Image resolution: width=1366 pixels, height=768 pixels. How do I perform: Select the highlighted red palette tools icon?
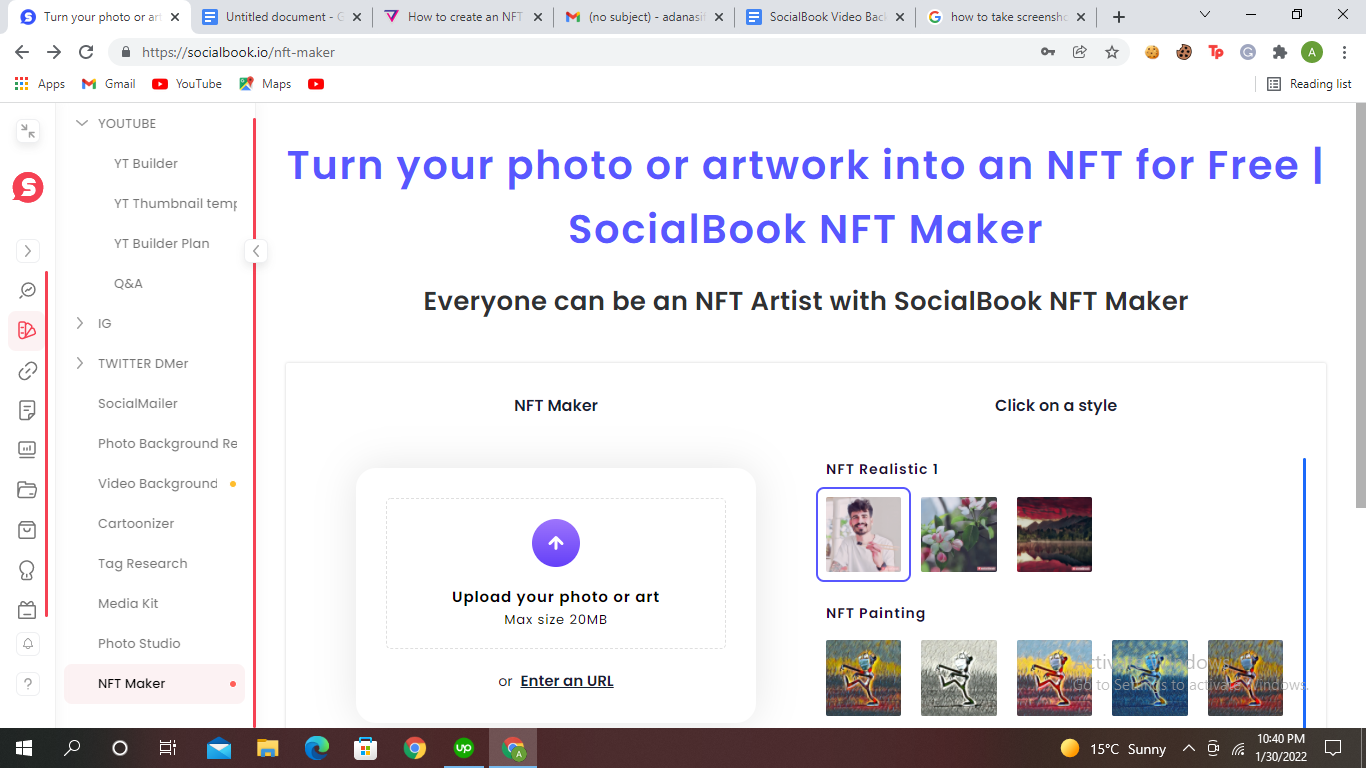click(x=28, y=330)
